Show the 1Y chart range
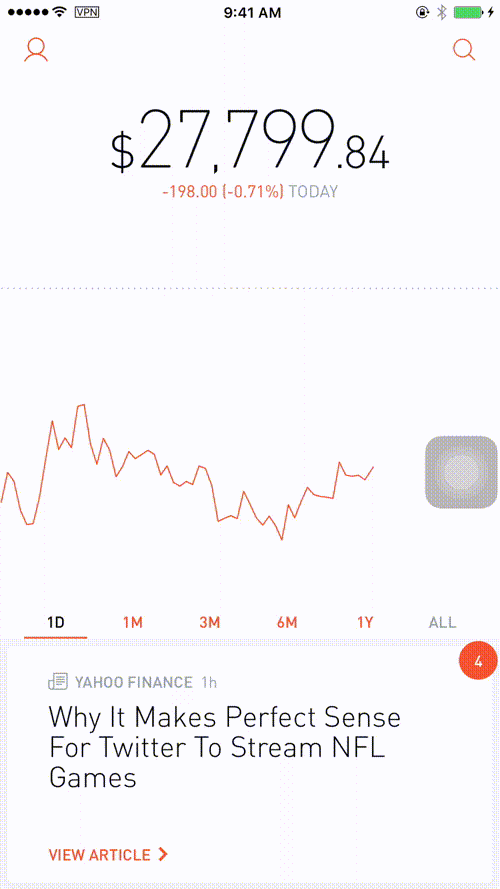This screenshot has height=889, width=500. coord(365,623)
